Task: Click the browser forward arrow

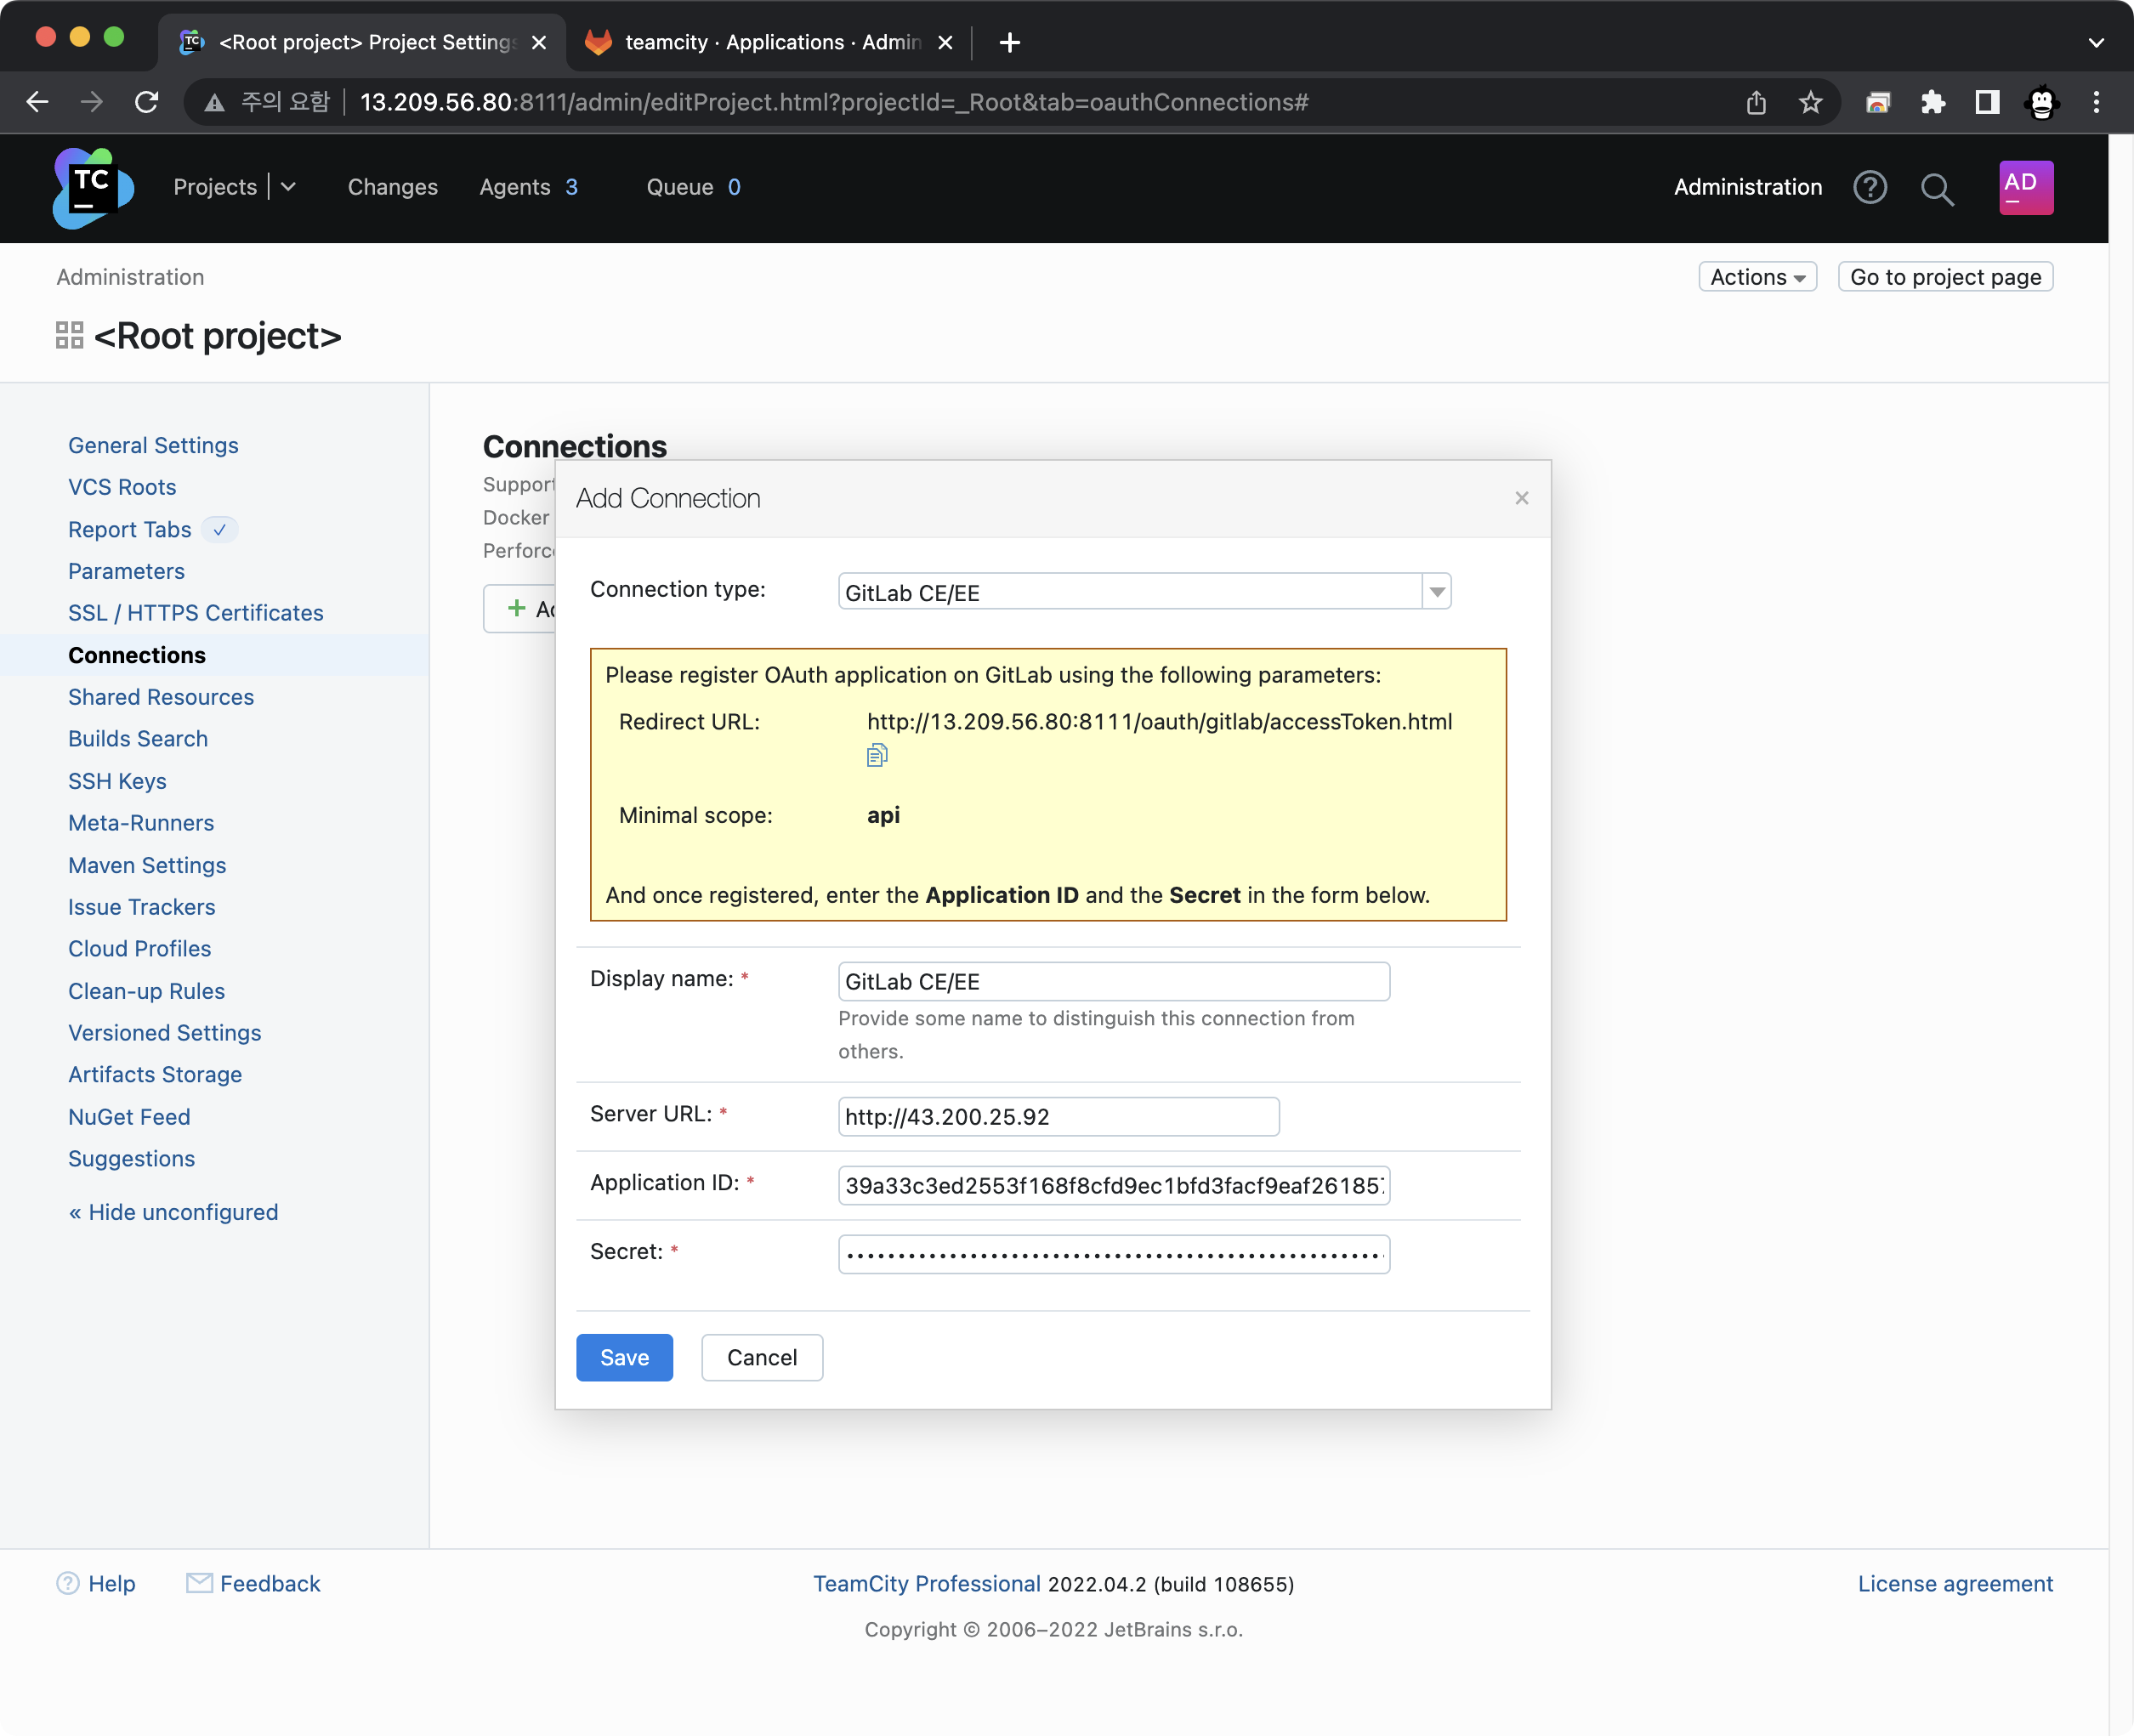Action: pyautogui.click(x=92, y=102)
